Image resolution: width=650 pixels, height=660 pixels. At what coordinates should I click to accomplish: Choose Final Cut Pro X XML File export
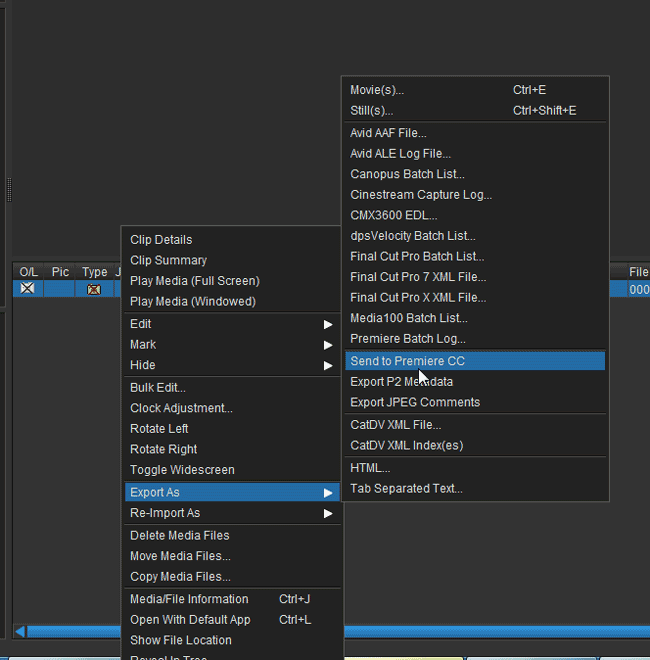coord(418,297)
